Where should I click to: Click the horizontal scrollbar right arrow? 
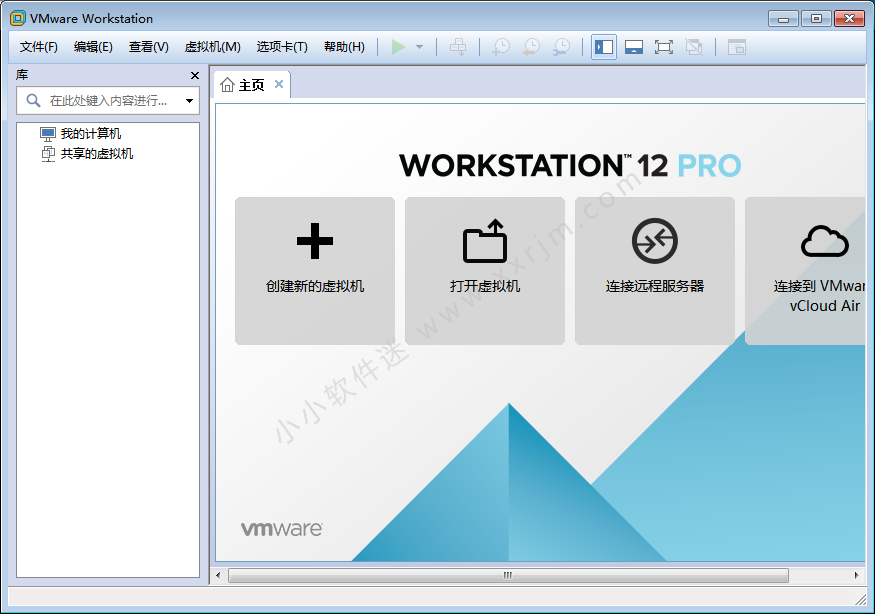857,575
